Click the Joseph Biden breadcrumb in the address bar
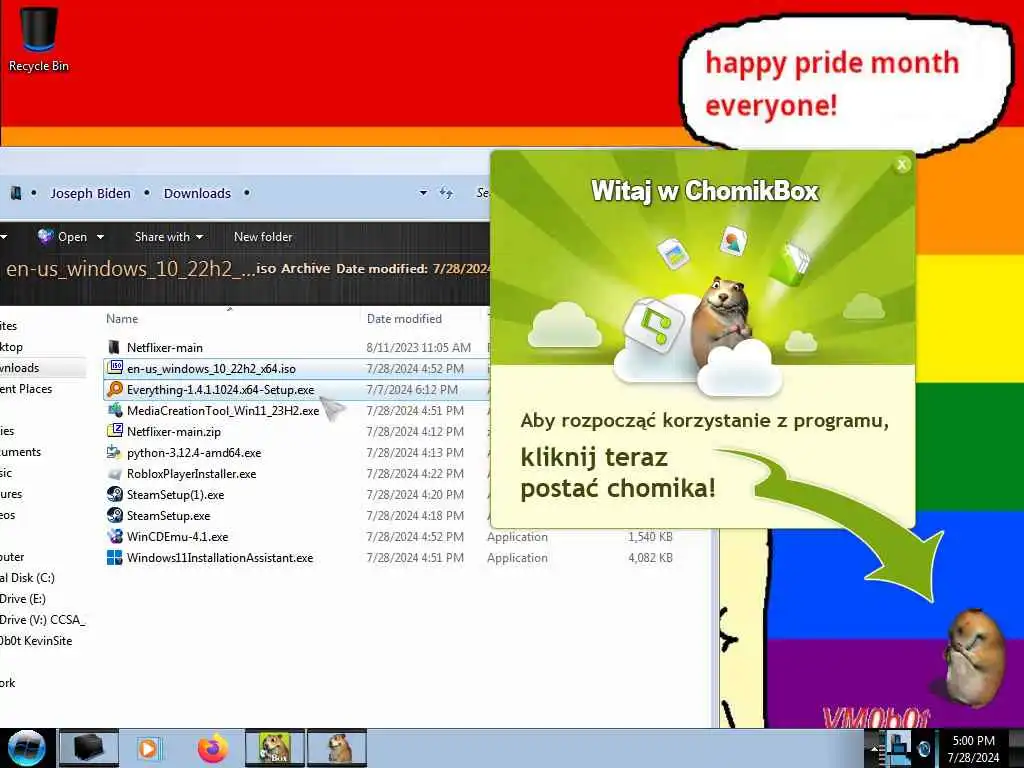This screenshot has width=1024, height=768. (x=90, y=193)
